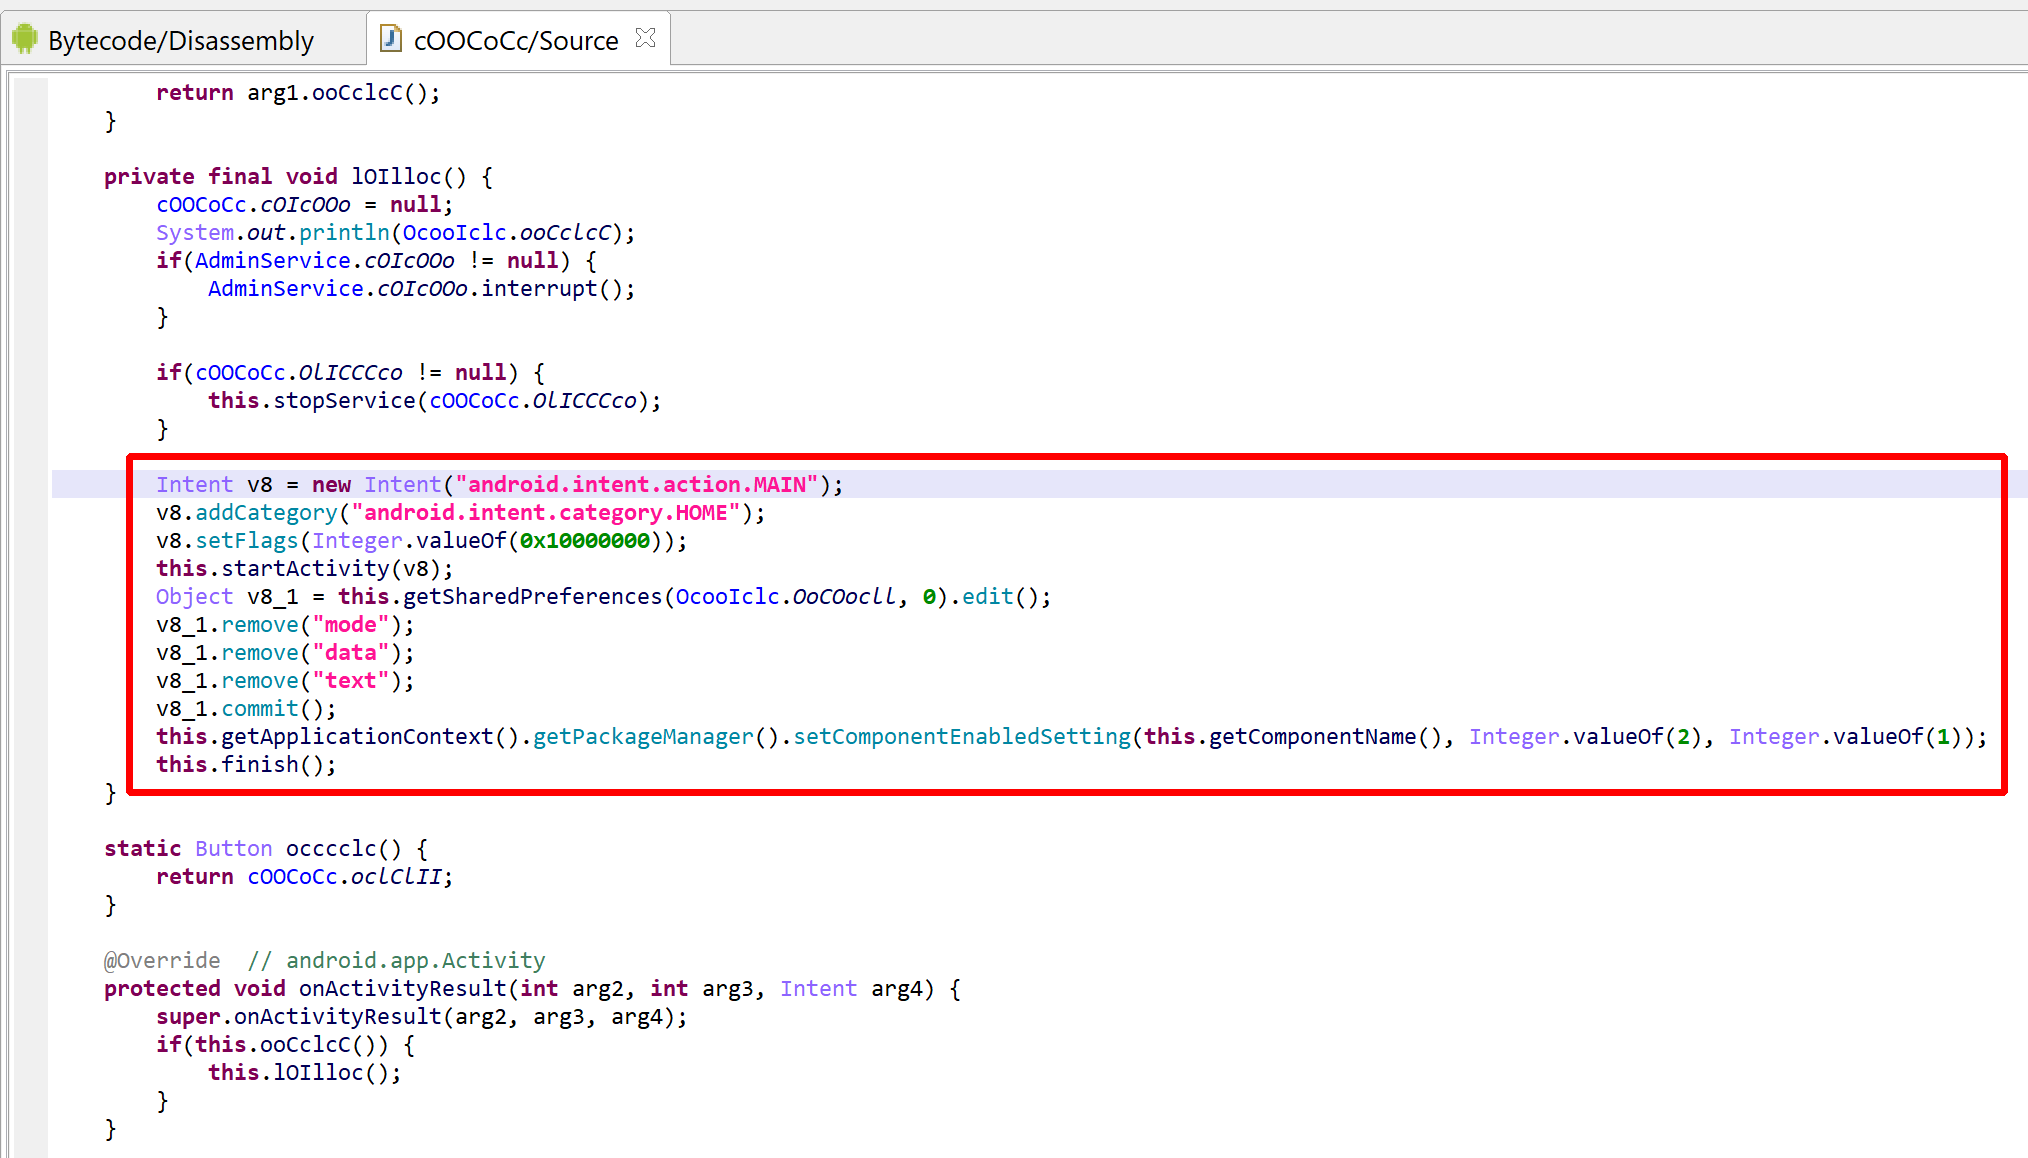Screen dimensions: 2028x1158
Task: Click the stopService method call
Action: coord(344,401)
